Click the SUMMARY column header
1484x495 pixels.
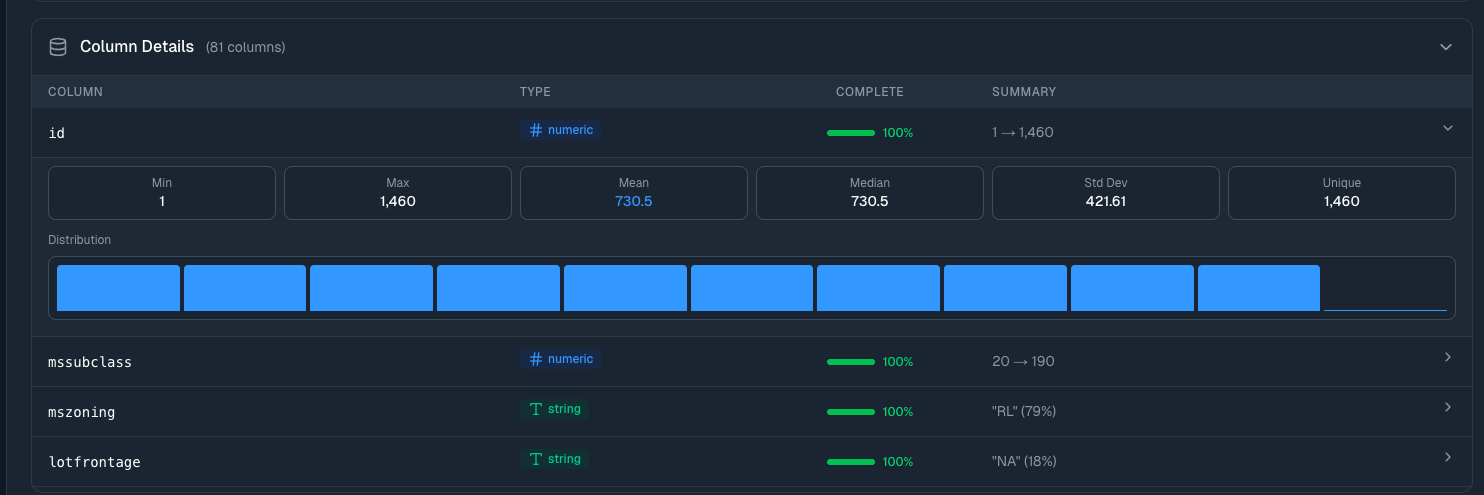1023,92
